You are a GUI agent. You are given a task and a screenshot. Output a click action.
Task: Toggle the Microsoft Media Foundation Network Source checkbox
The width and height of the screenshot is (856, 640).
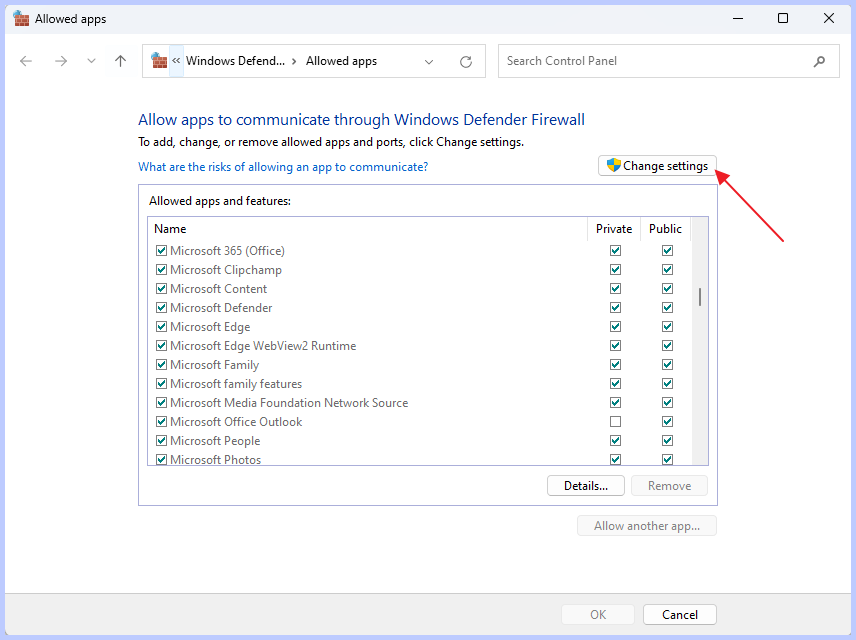coord(161,402)
